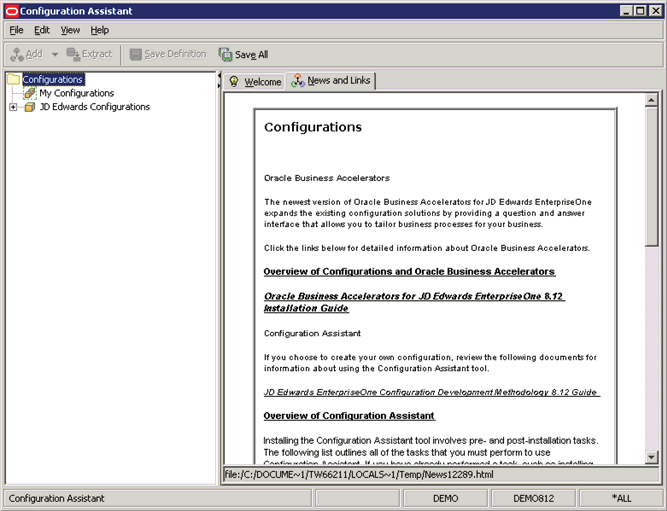This screenshot has width=667, height=511.
Task: Open the File menu
Action: (x=16, y=30)
